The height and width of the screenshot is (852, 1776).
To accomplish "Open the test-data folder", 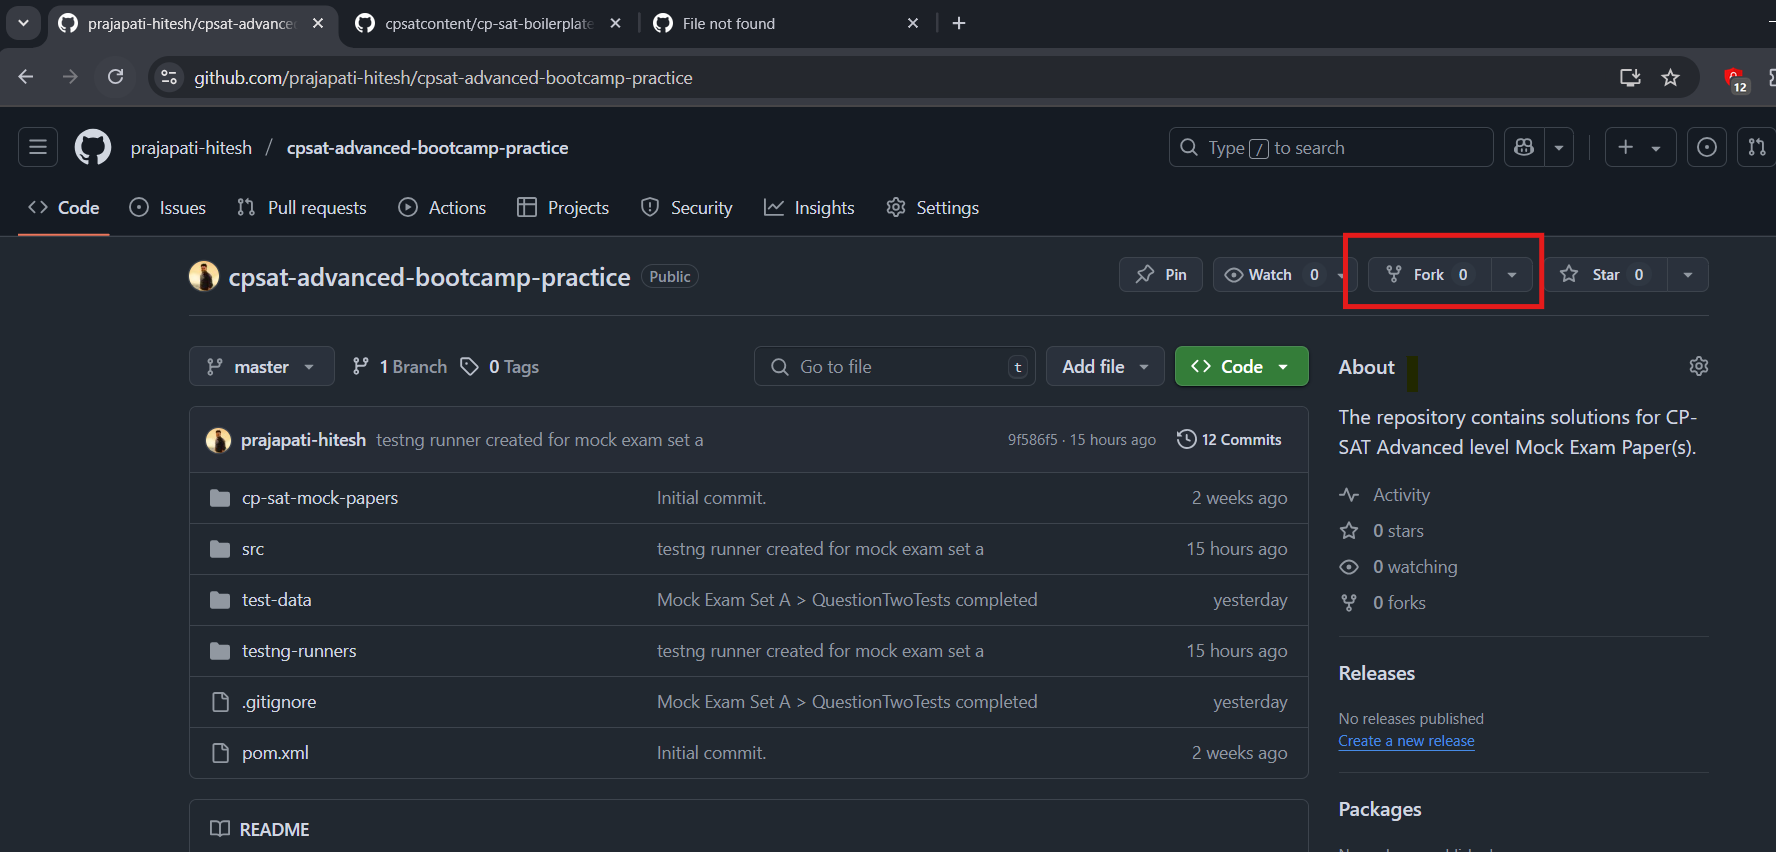I will pos(277,600).
